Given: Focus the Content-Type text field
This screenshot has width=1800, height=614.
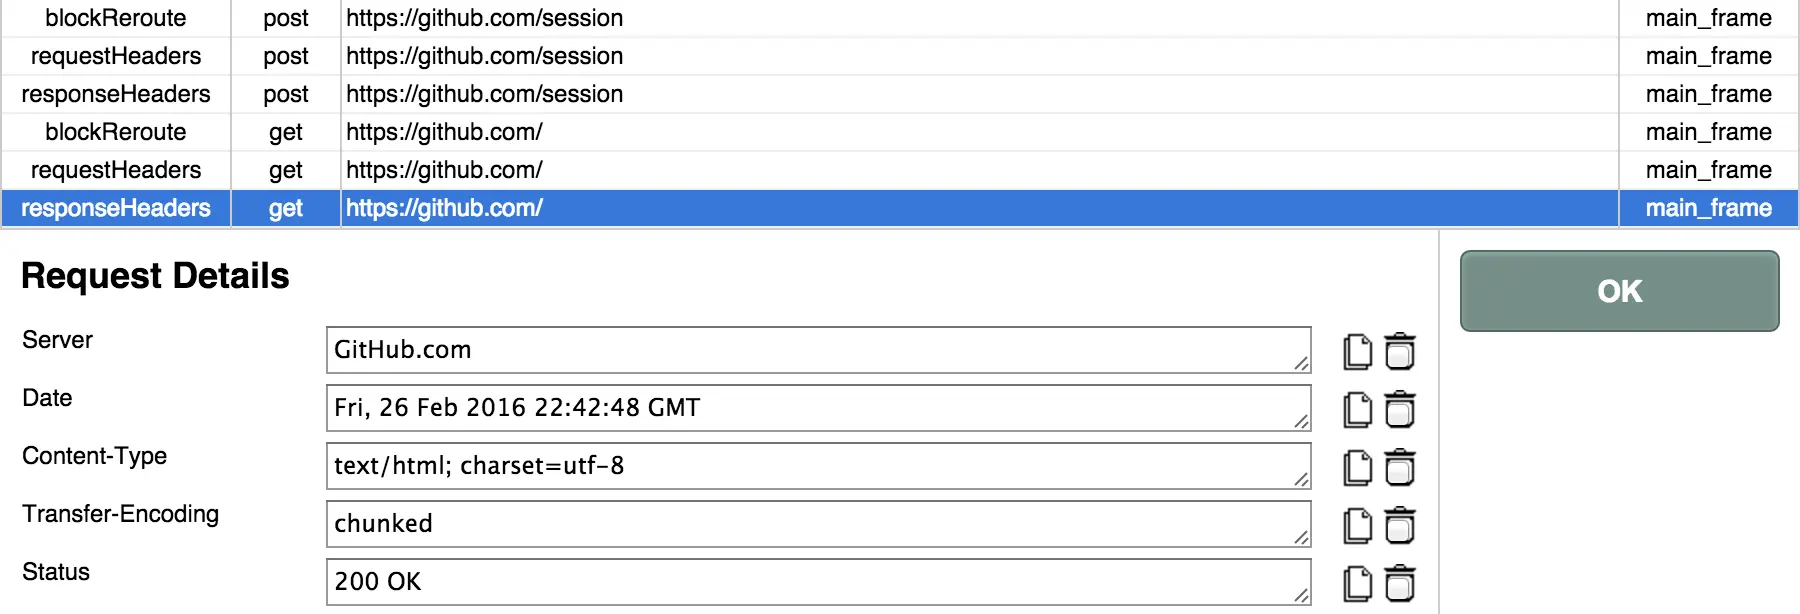Looking at the screenshot, I should (x=818, y=466).
